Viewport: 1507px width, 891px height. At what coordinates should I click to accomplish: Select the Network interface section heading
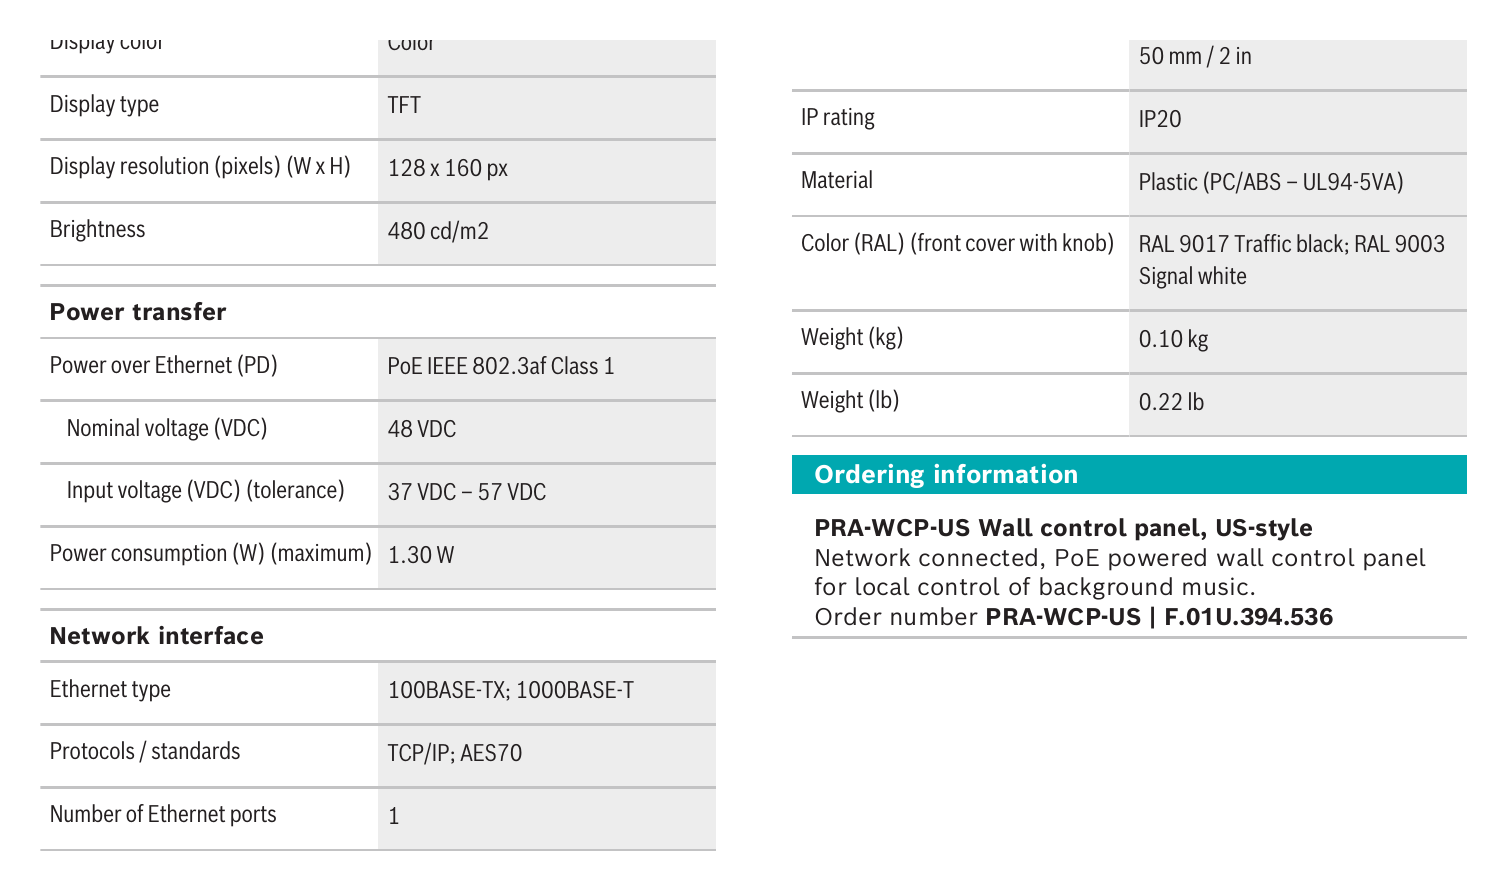(x=157, y=636)
